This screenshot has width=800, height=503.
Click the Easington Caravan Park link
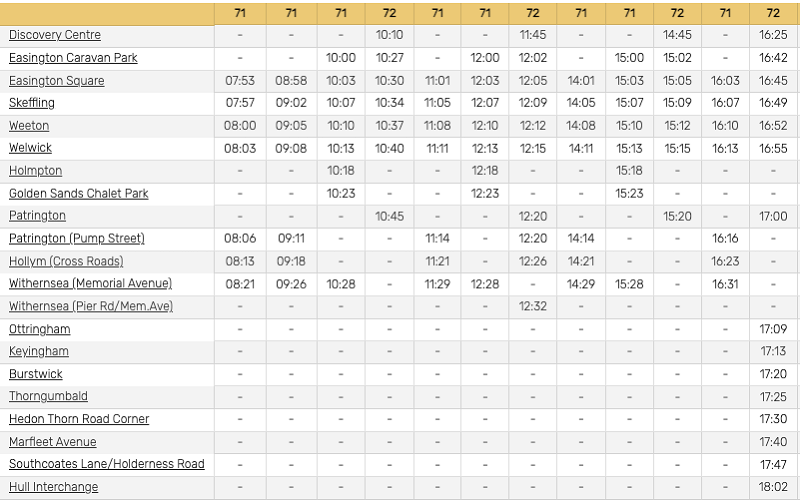[73, 58]
